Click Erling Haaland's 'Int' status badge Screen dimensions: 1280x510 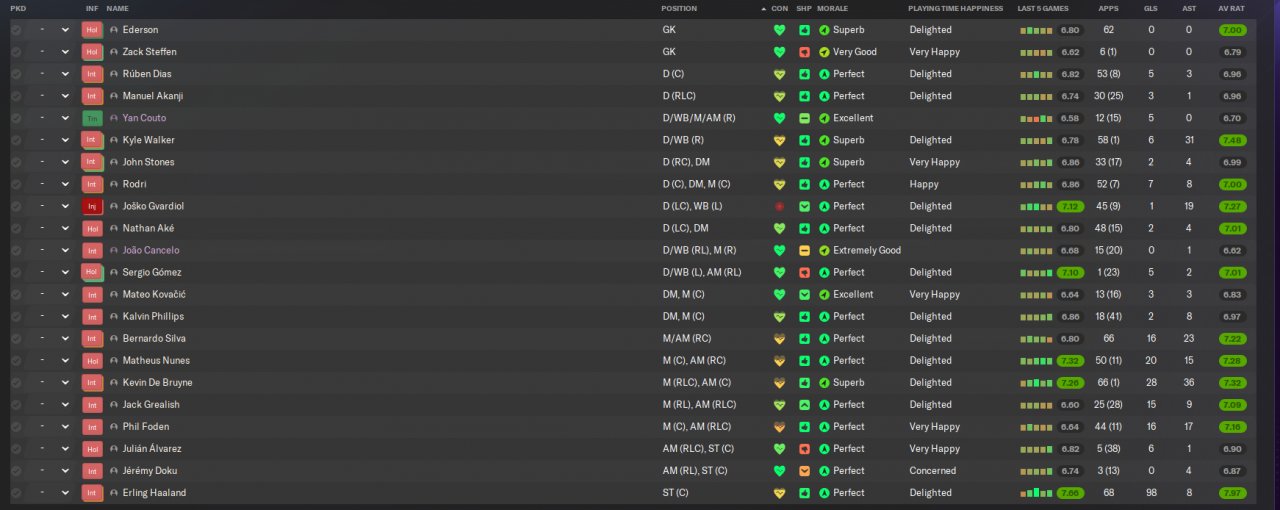coord(92,493)
